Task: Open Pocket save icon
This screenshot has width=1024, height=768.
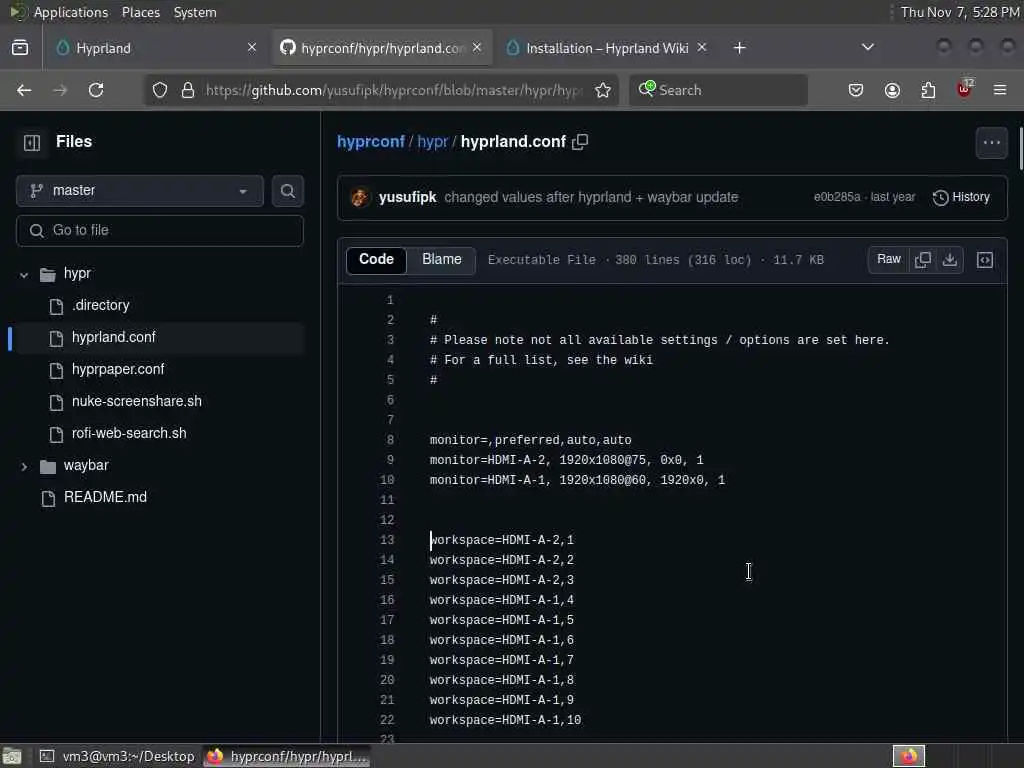Action: tap(856, 90)
